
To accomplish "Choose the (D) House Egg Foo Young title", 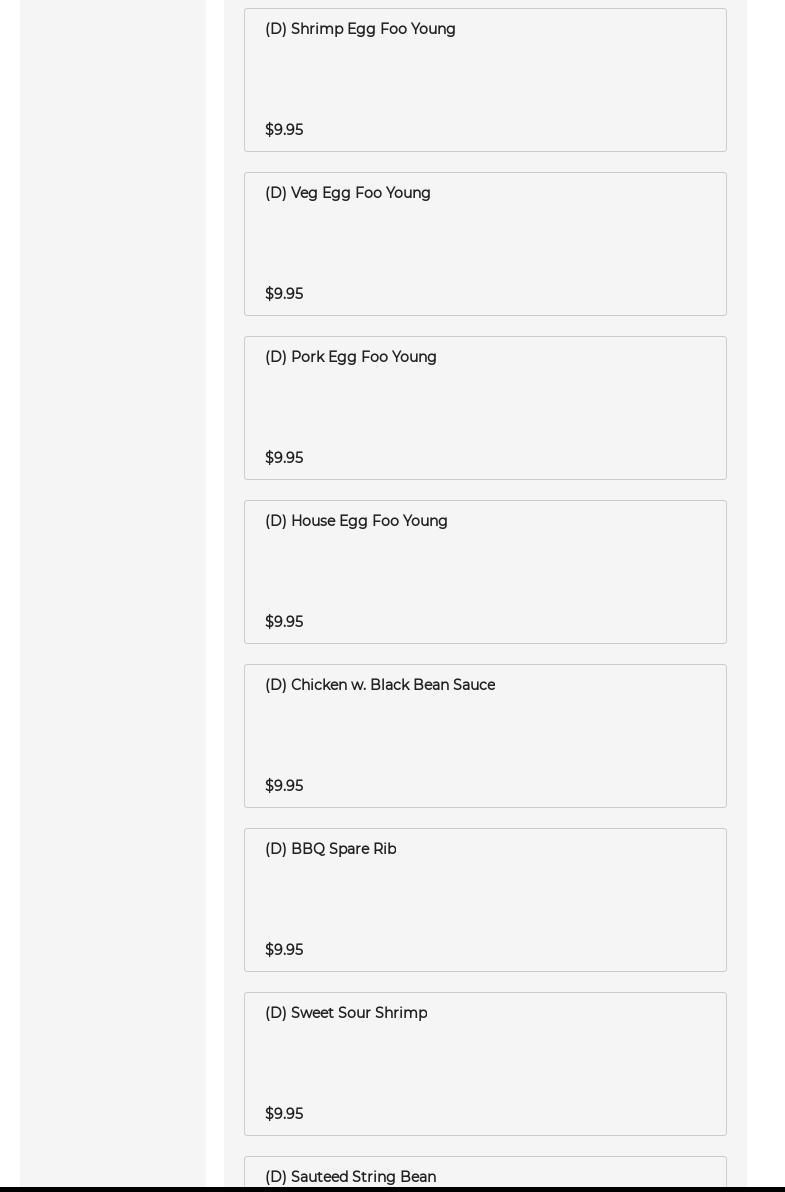I will pos(356,521).
